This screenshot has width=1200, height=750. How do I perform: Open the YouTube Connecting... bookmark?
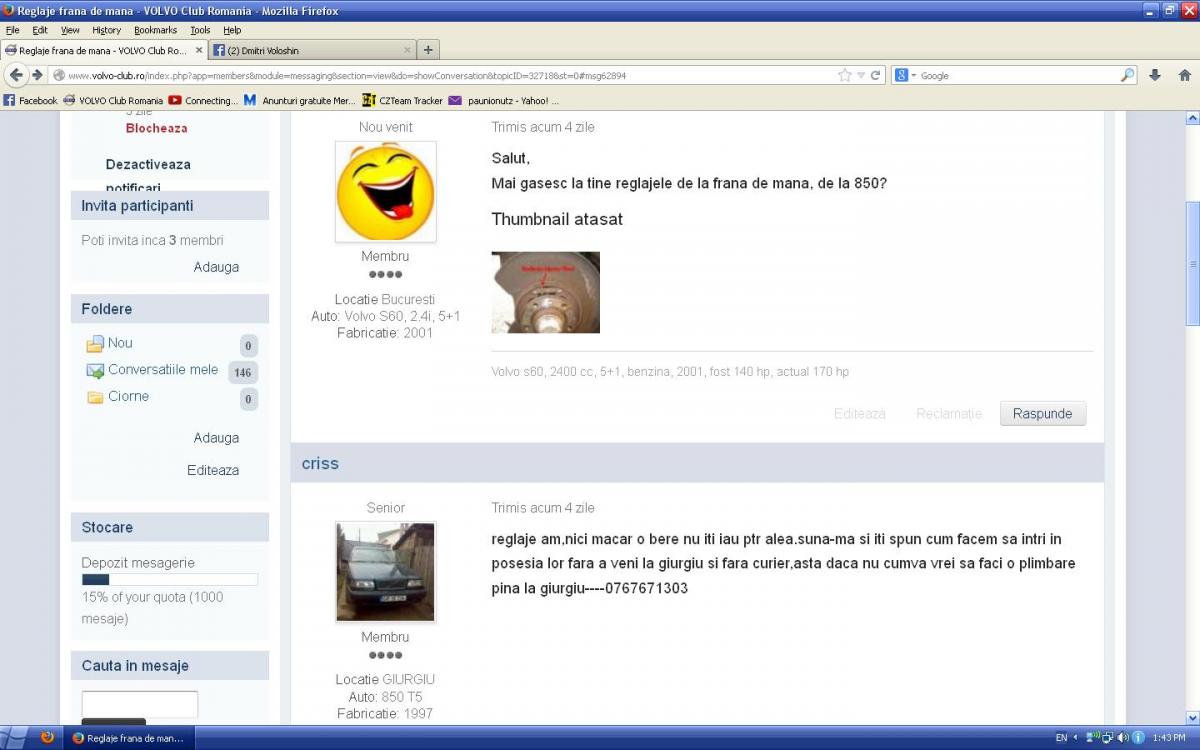point(203,100)
